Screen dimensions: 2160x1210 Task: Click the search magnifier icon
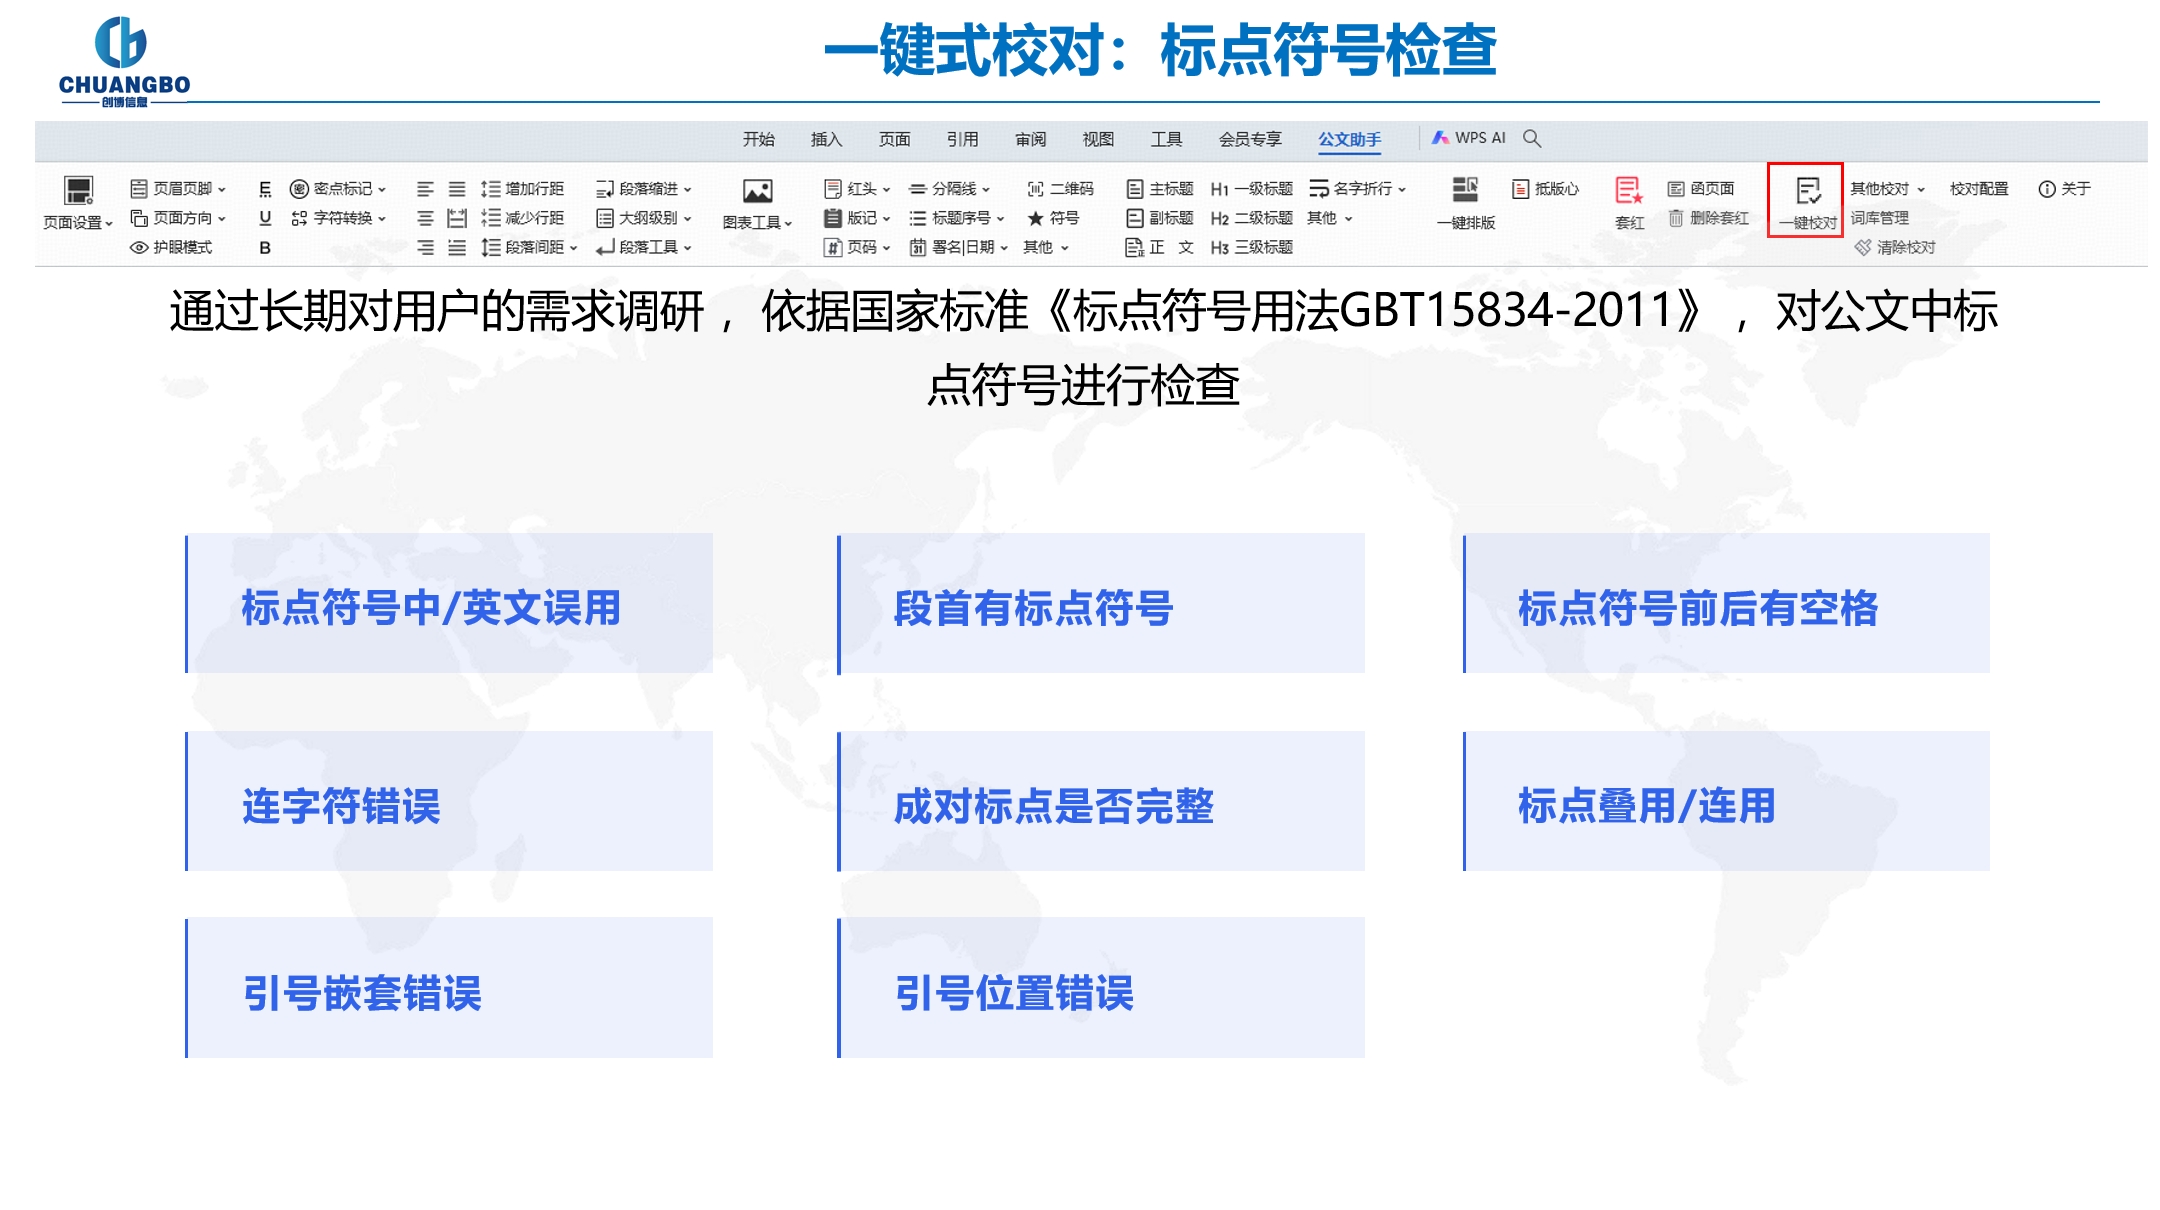[1532, 138]
